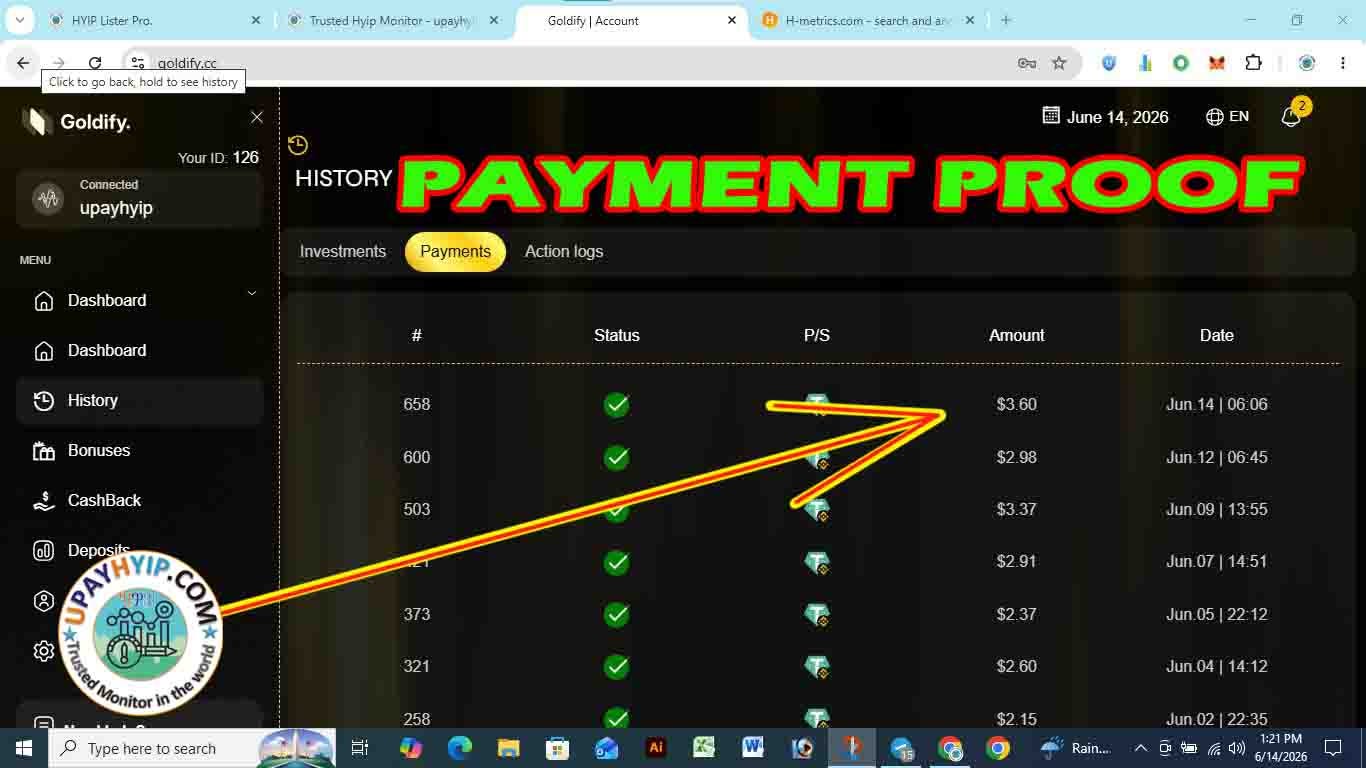Switch to the HYIP Lister Pro tab
The image size is (1366, 768).
(x=155, y=20)
